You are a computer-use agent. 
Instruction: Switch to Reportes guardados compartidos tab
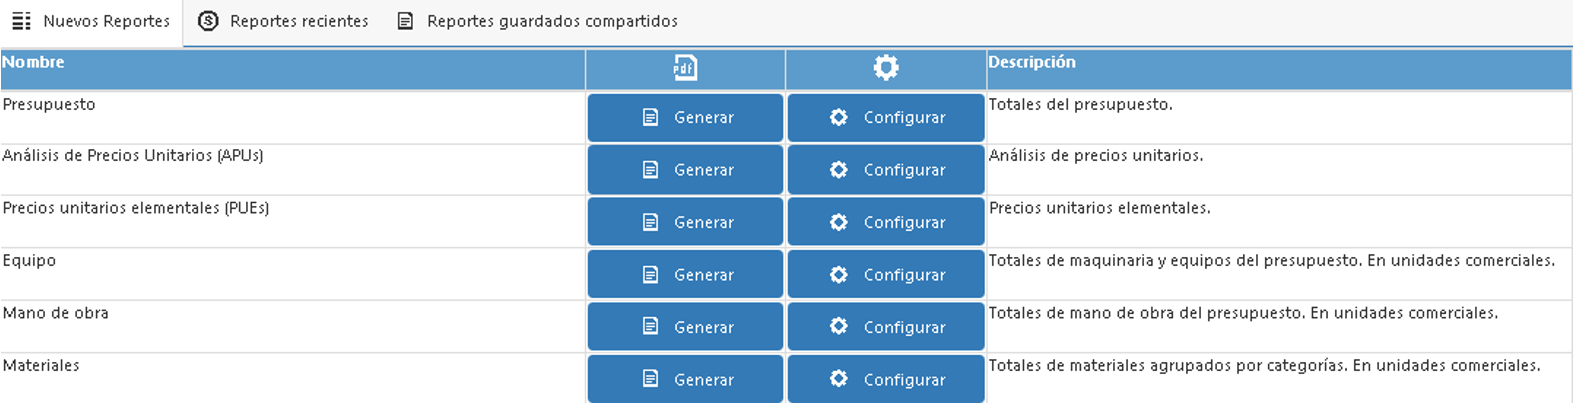coord(537,22)
